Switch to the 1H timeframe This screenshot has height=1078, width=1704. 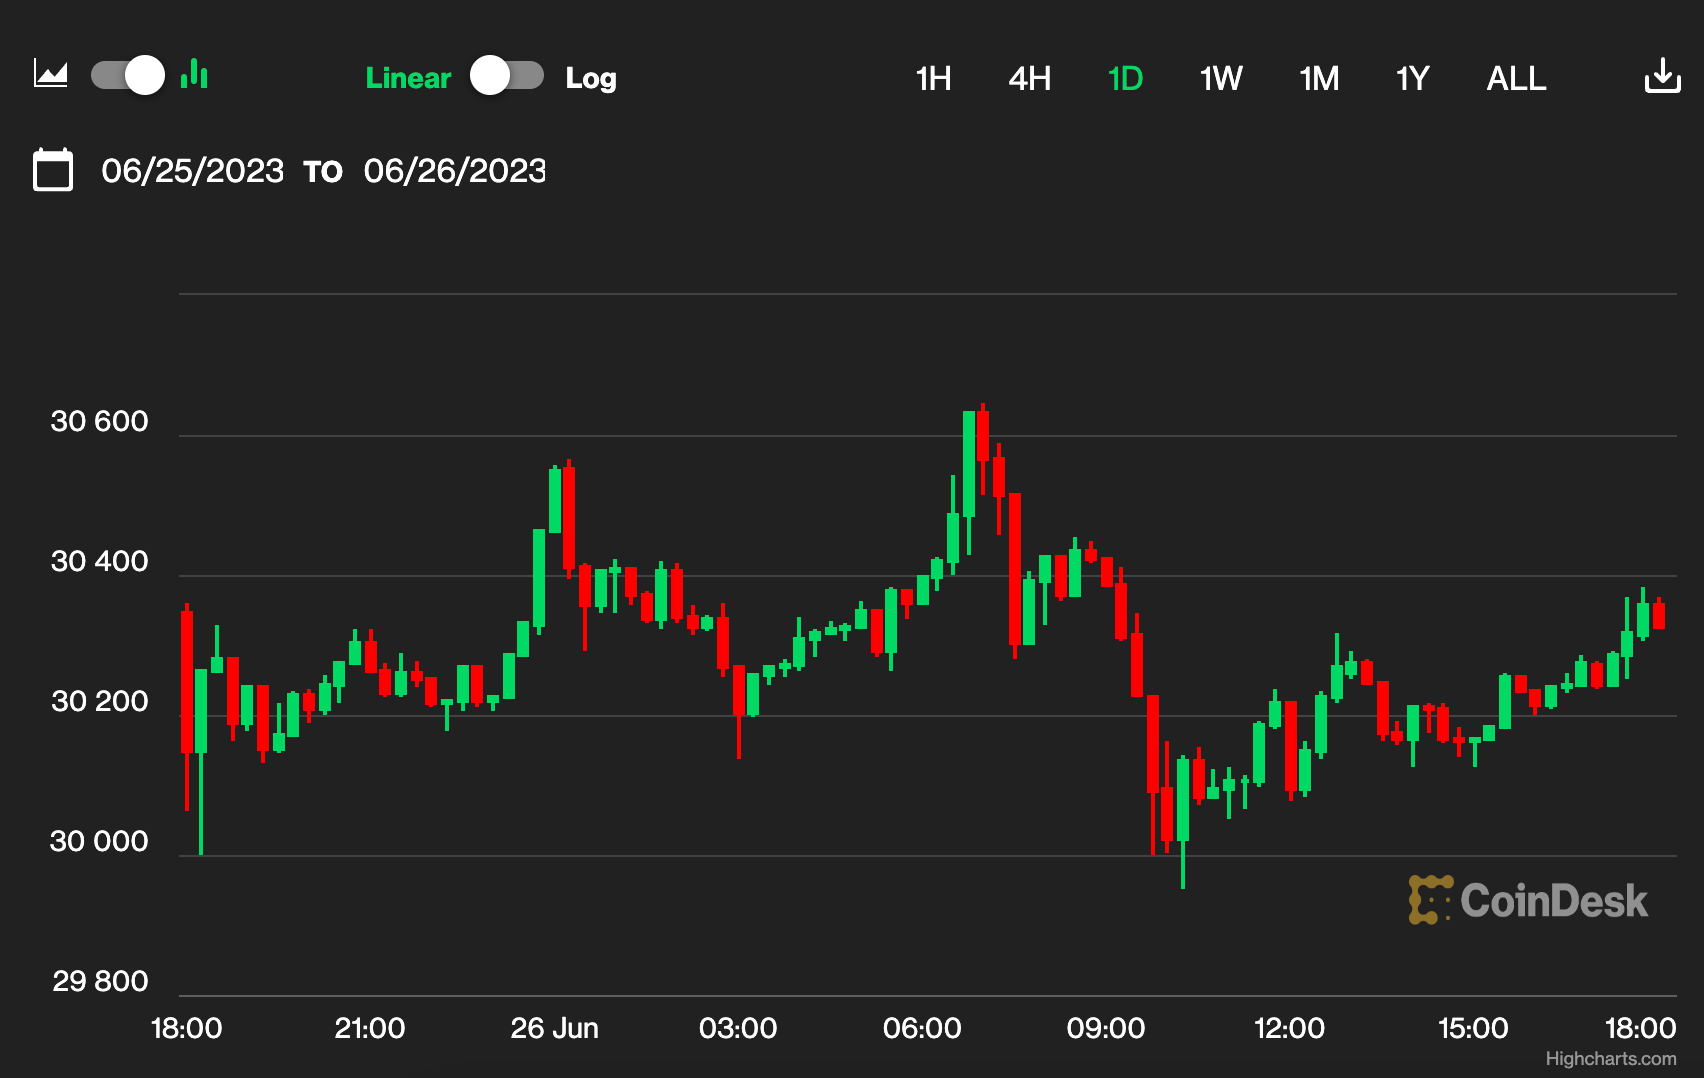[x=933, y=78]
